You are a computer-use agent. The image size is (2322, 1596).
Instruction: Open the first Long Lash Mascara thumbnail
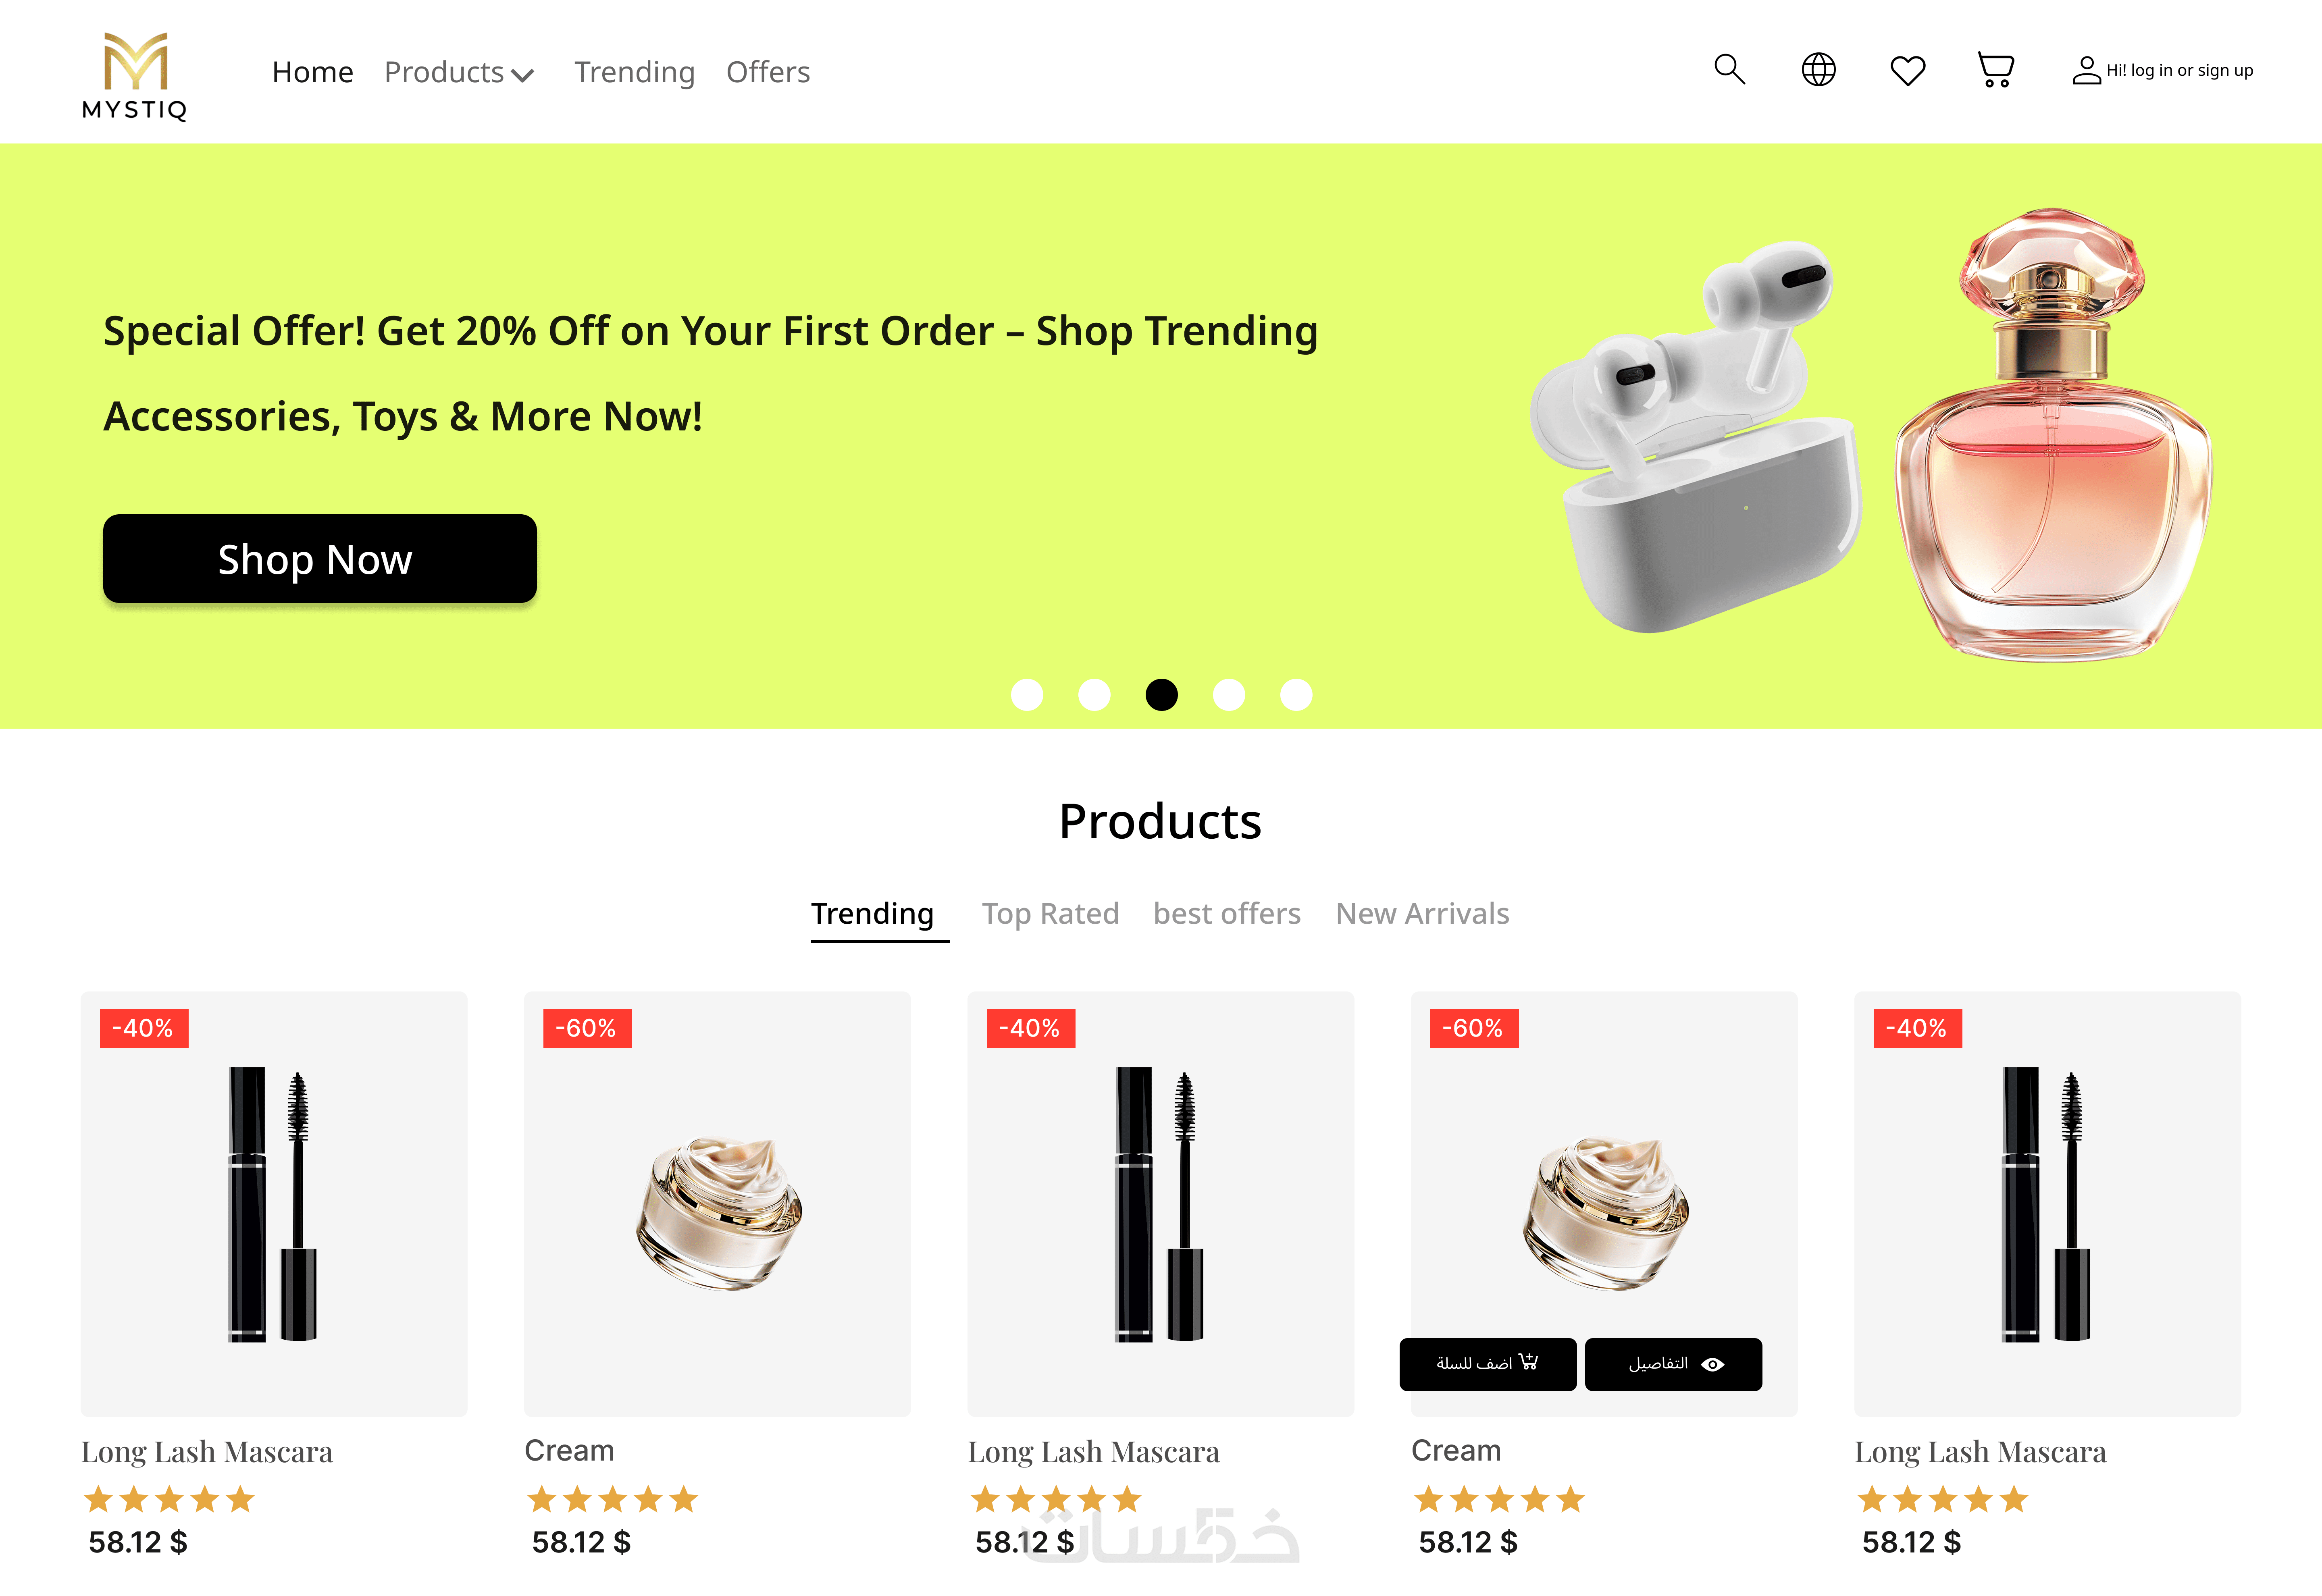click(x=274, y=1204)
